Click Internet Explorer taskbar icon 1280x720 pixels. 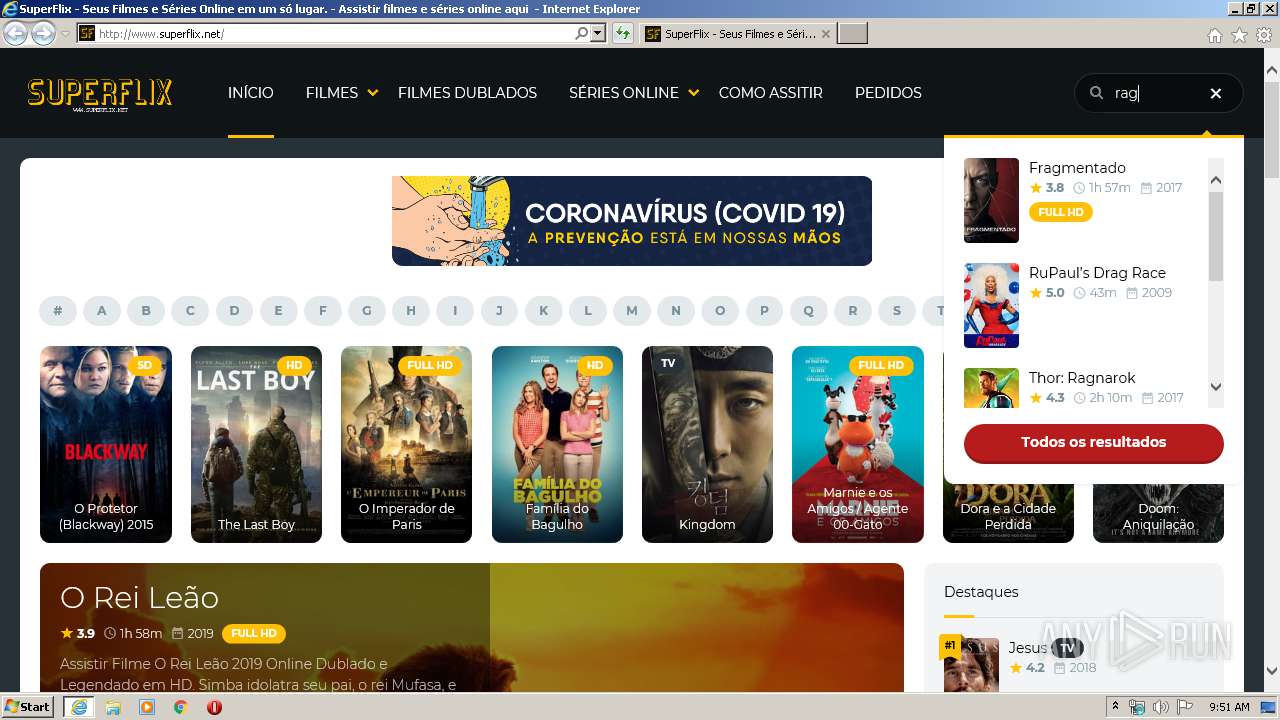pyautogui.click(x=78, y=707)
